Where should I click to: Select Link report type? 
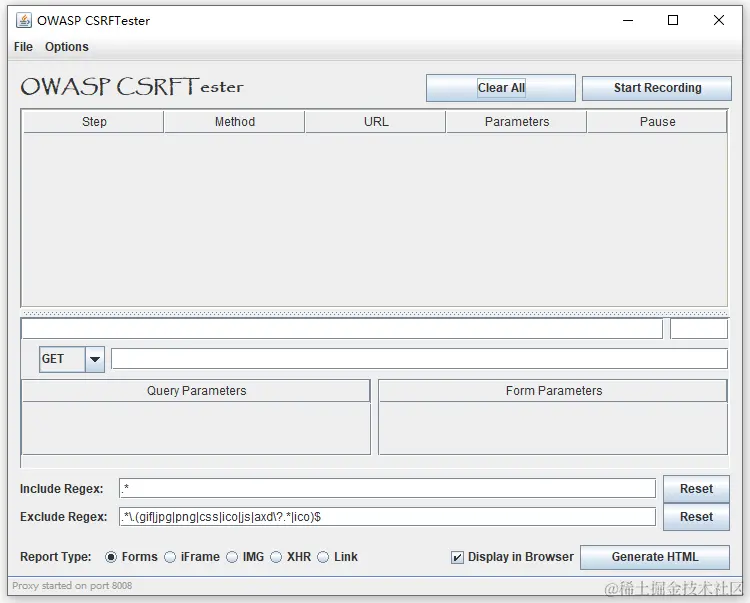coord(323,557)
